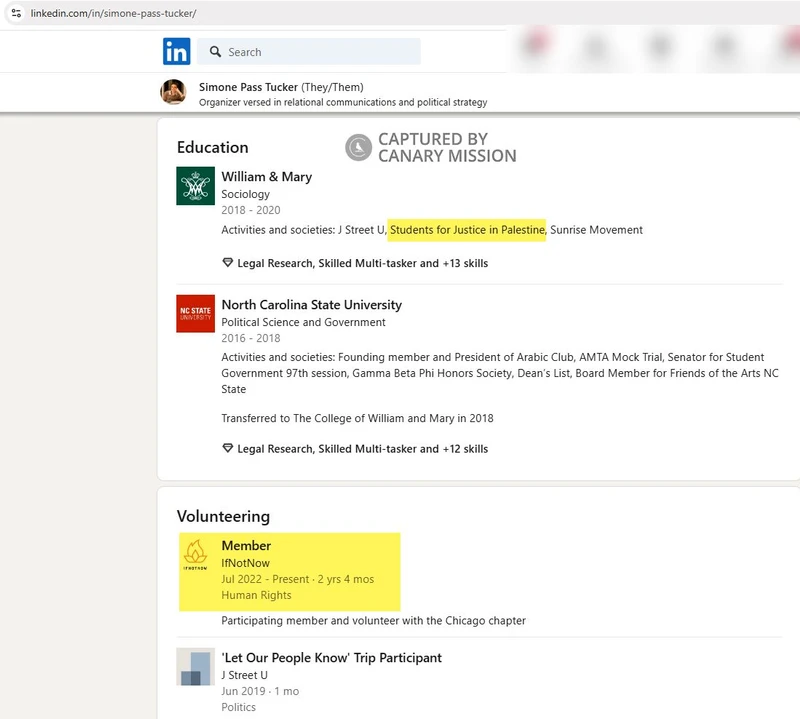
Task: Click the NC State University logo
Action: tap(195, 313)
